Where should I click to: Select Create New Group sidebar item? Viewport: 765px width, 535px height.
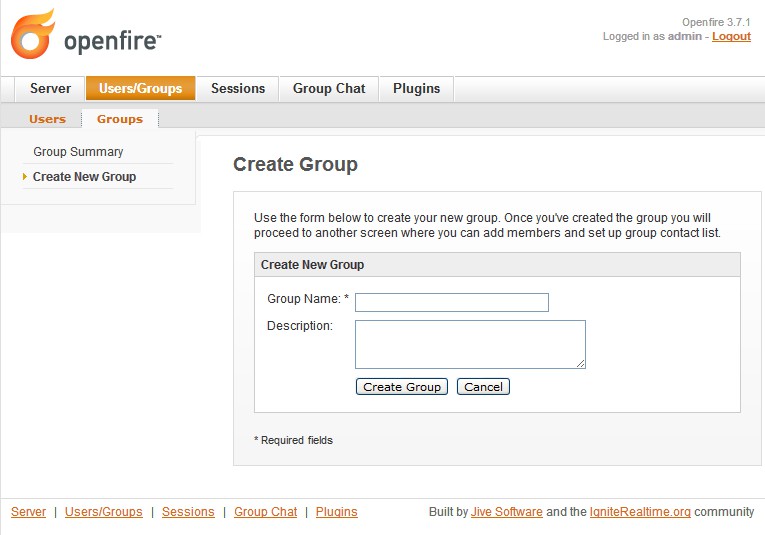[x=84, y=177]
